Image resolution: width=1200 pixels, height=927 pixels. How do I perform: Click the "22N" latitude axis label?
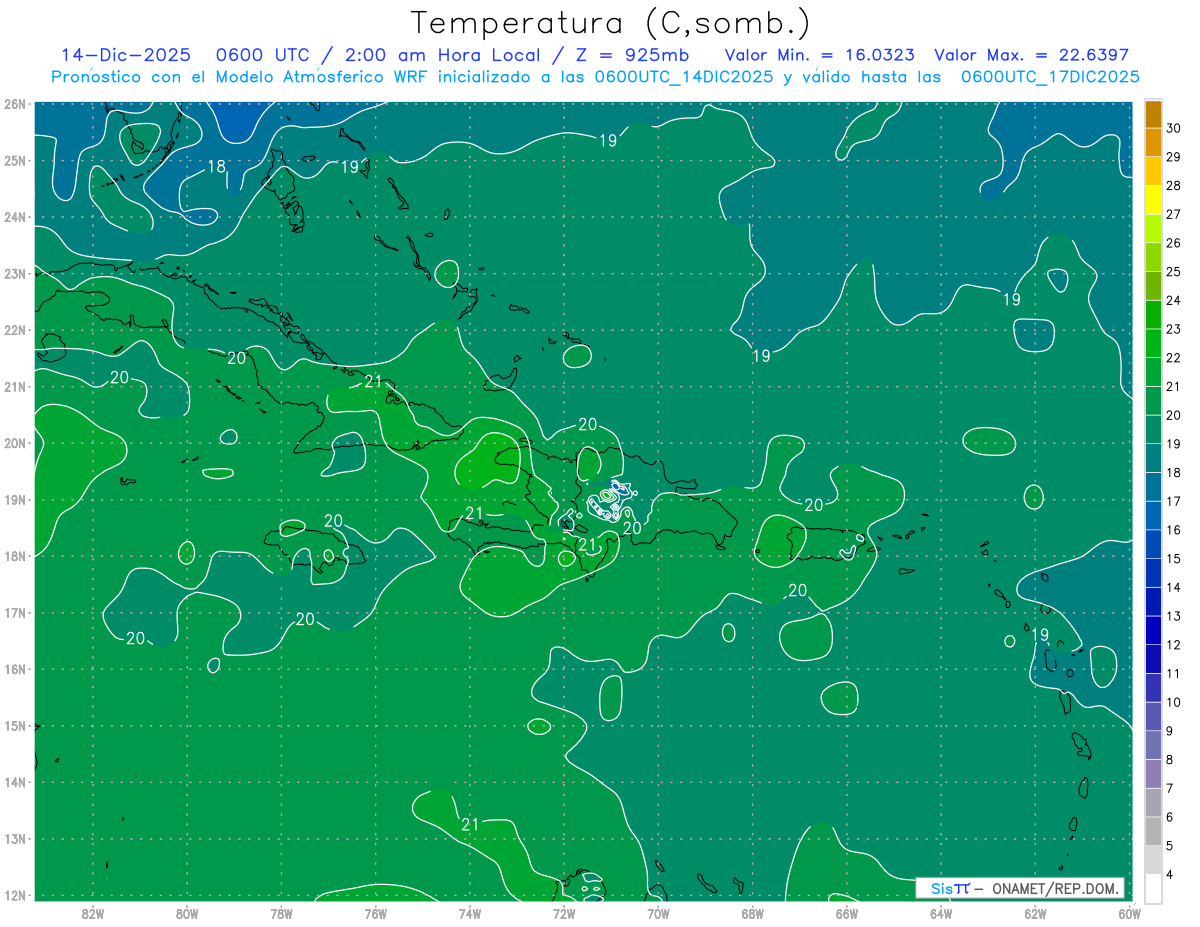(14, 330)
